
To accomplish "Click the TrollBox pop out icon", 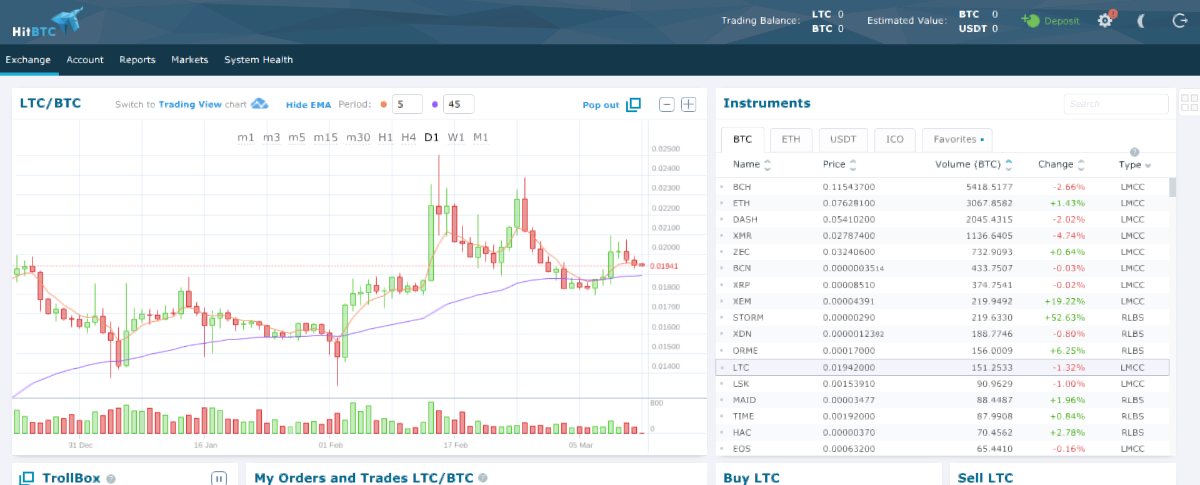I will click(x=27, y=478).
